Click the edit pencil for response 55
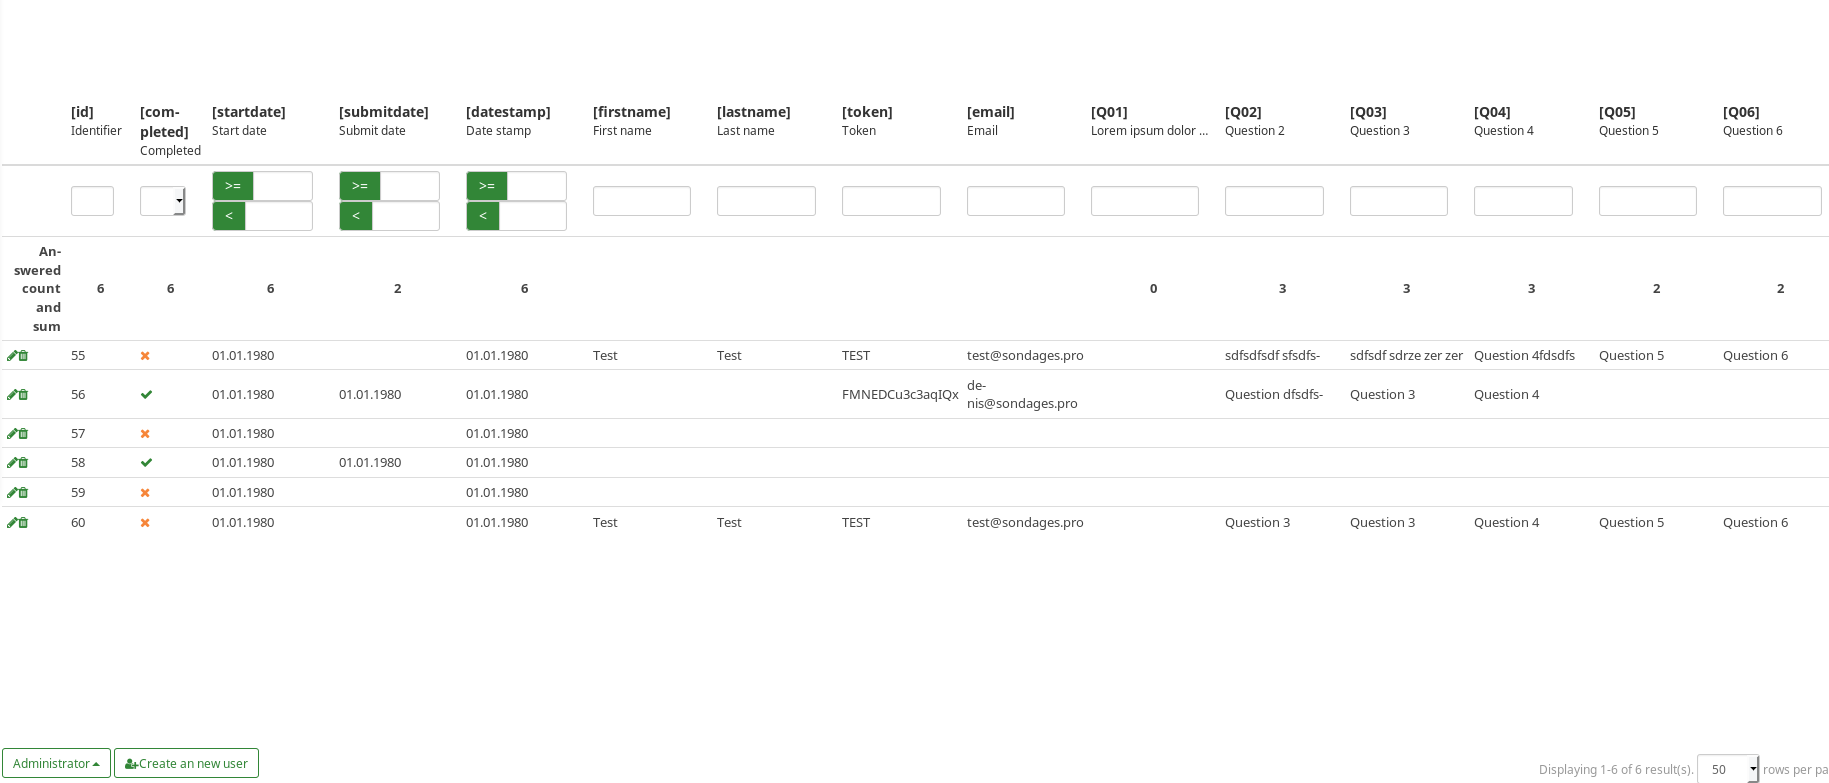Image resolution: width=1829 pixels, height=783 pixels. click(12, 356)
